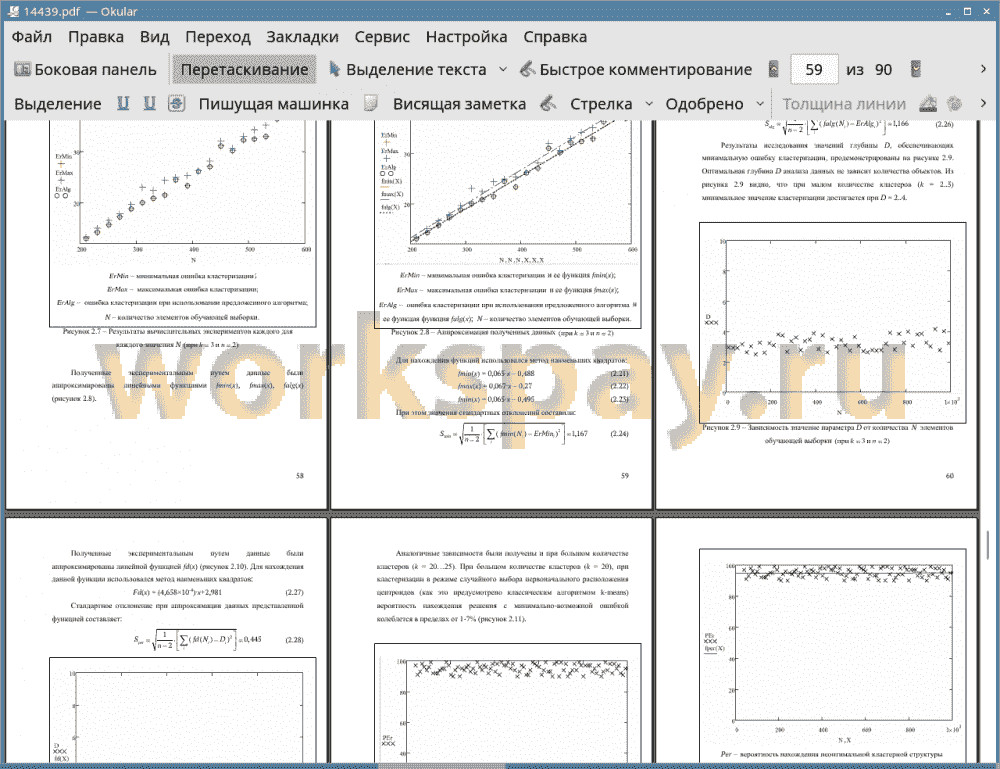The image size is (1000, 769).
Task: Select the Одобрено stamp tool
Action: point(704,104)
